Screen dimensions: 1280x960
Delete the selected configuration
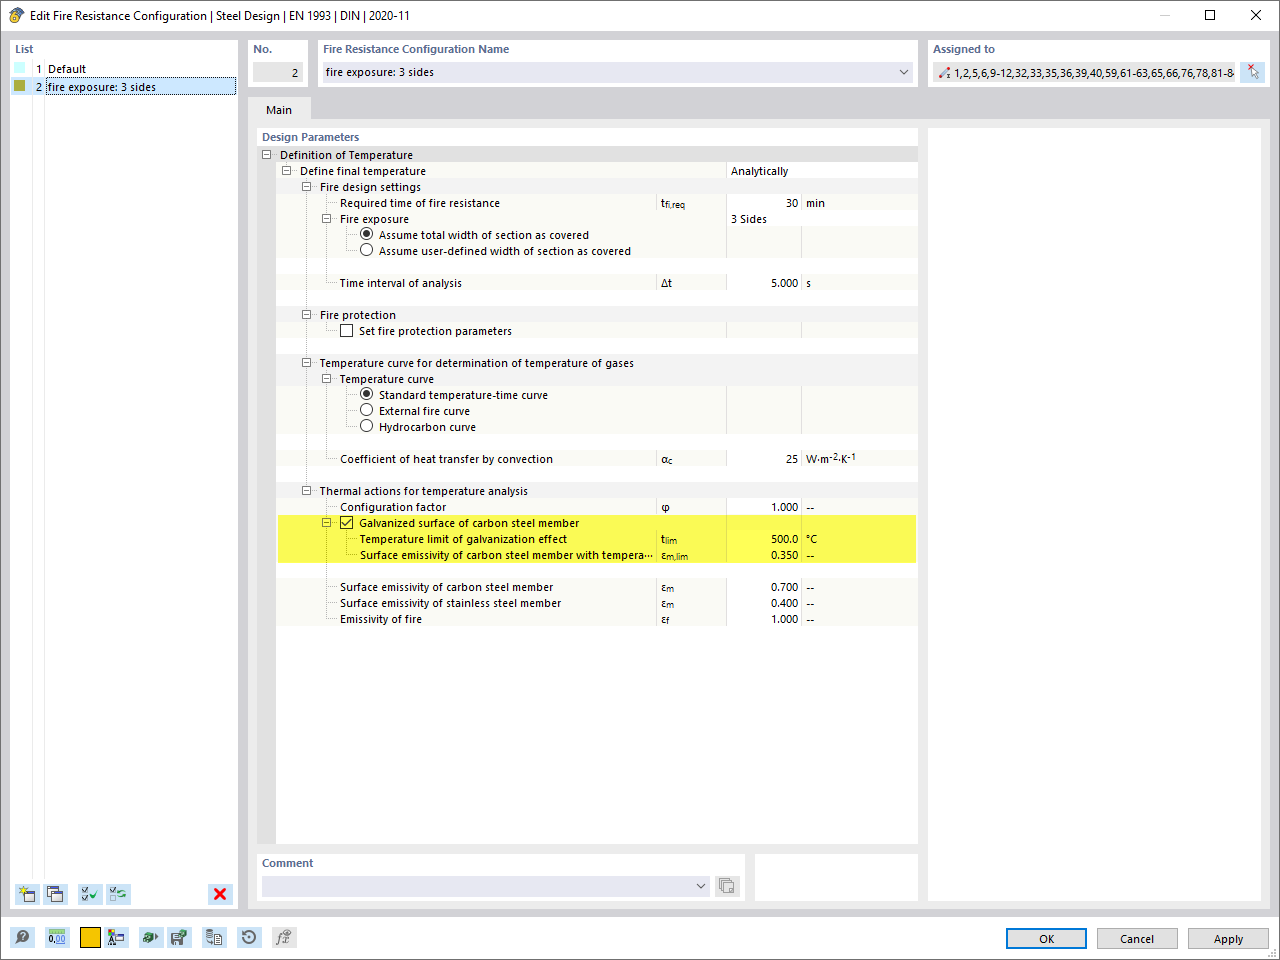[219, 894]
